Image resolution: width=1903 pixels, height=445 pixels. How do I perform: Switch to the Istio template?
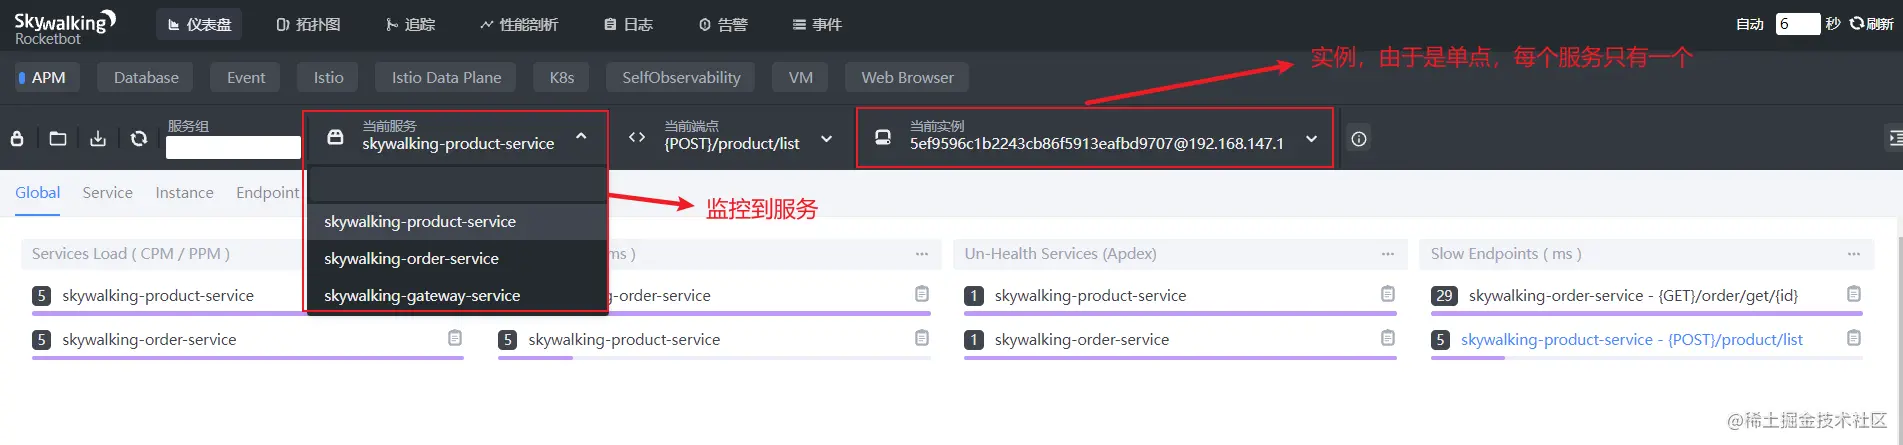click(328, 77)
